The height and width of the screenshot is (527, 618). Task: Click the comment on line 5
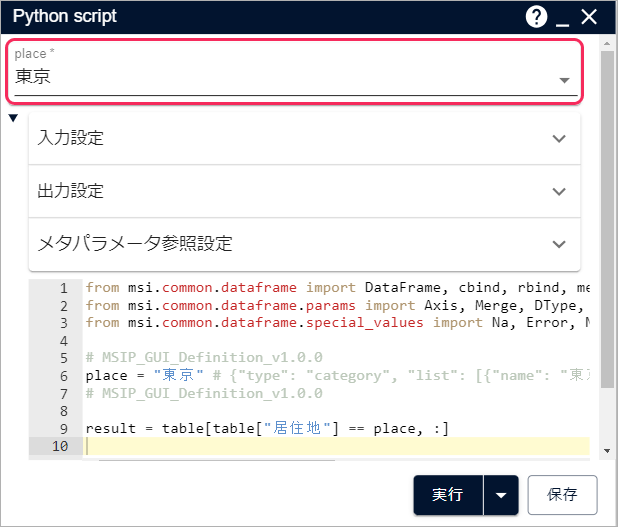[204, 358]
